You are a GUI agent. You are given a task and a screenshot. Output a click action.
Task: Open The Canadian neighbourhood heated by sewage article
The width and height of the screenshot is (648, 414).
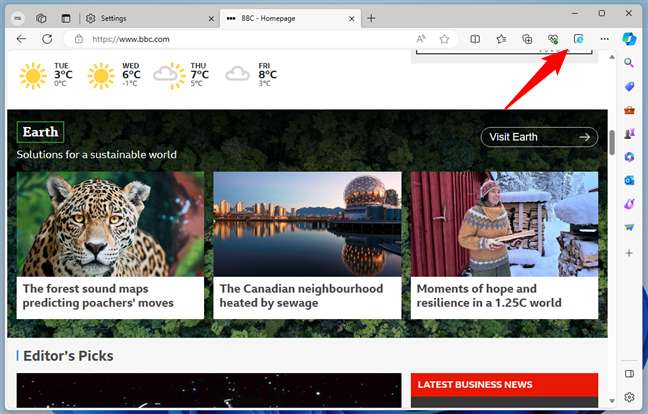click(x=301, y=295)
